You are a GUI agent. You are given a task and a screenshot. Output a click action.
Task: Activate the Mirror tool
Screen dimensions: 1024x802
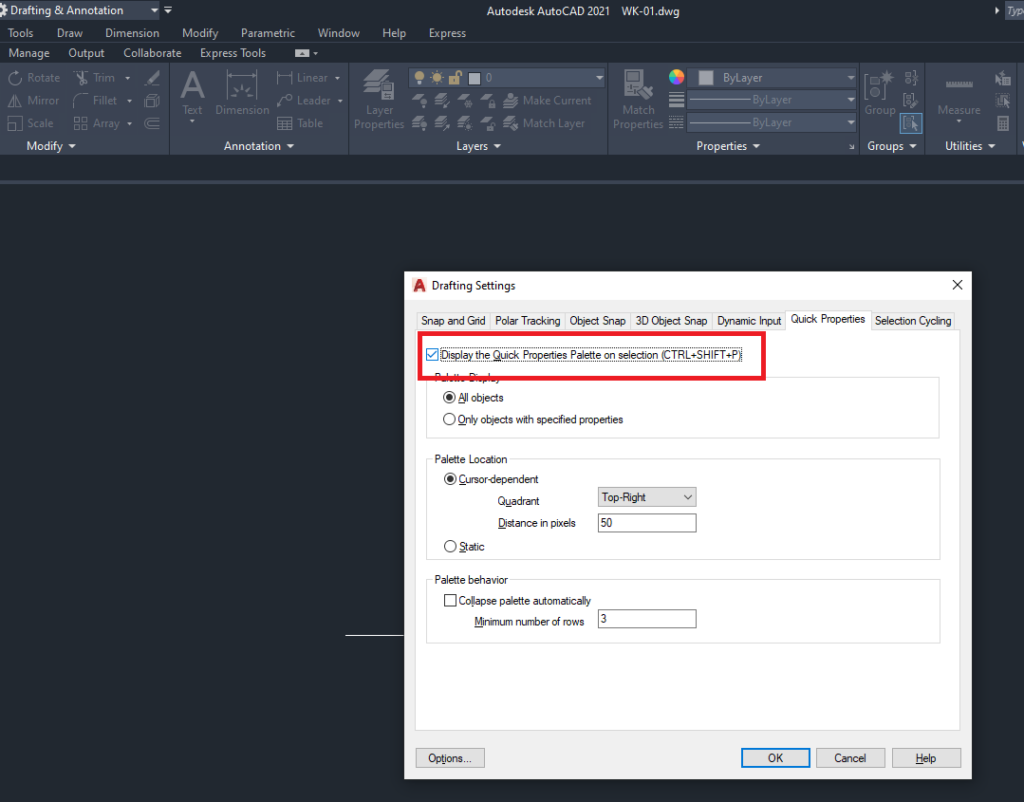click(34, 100)
